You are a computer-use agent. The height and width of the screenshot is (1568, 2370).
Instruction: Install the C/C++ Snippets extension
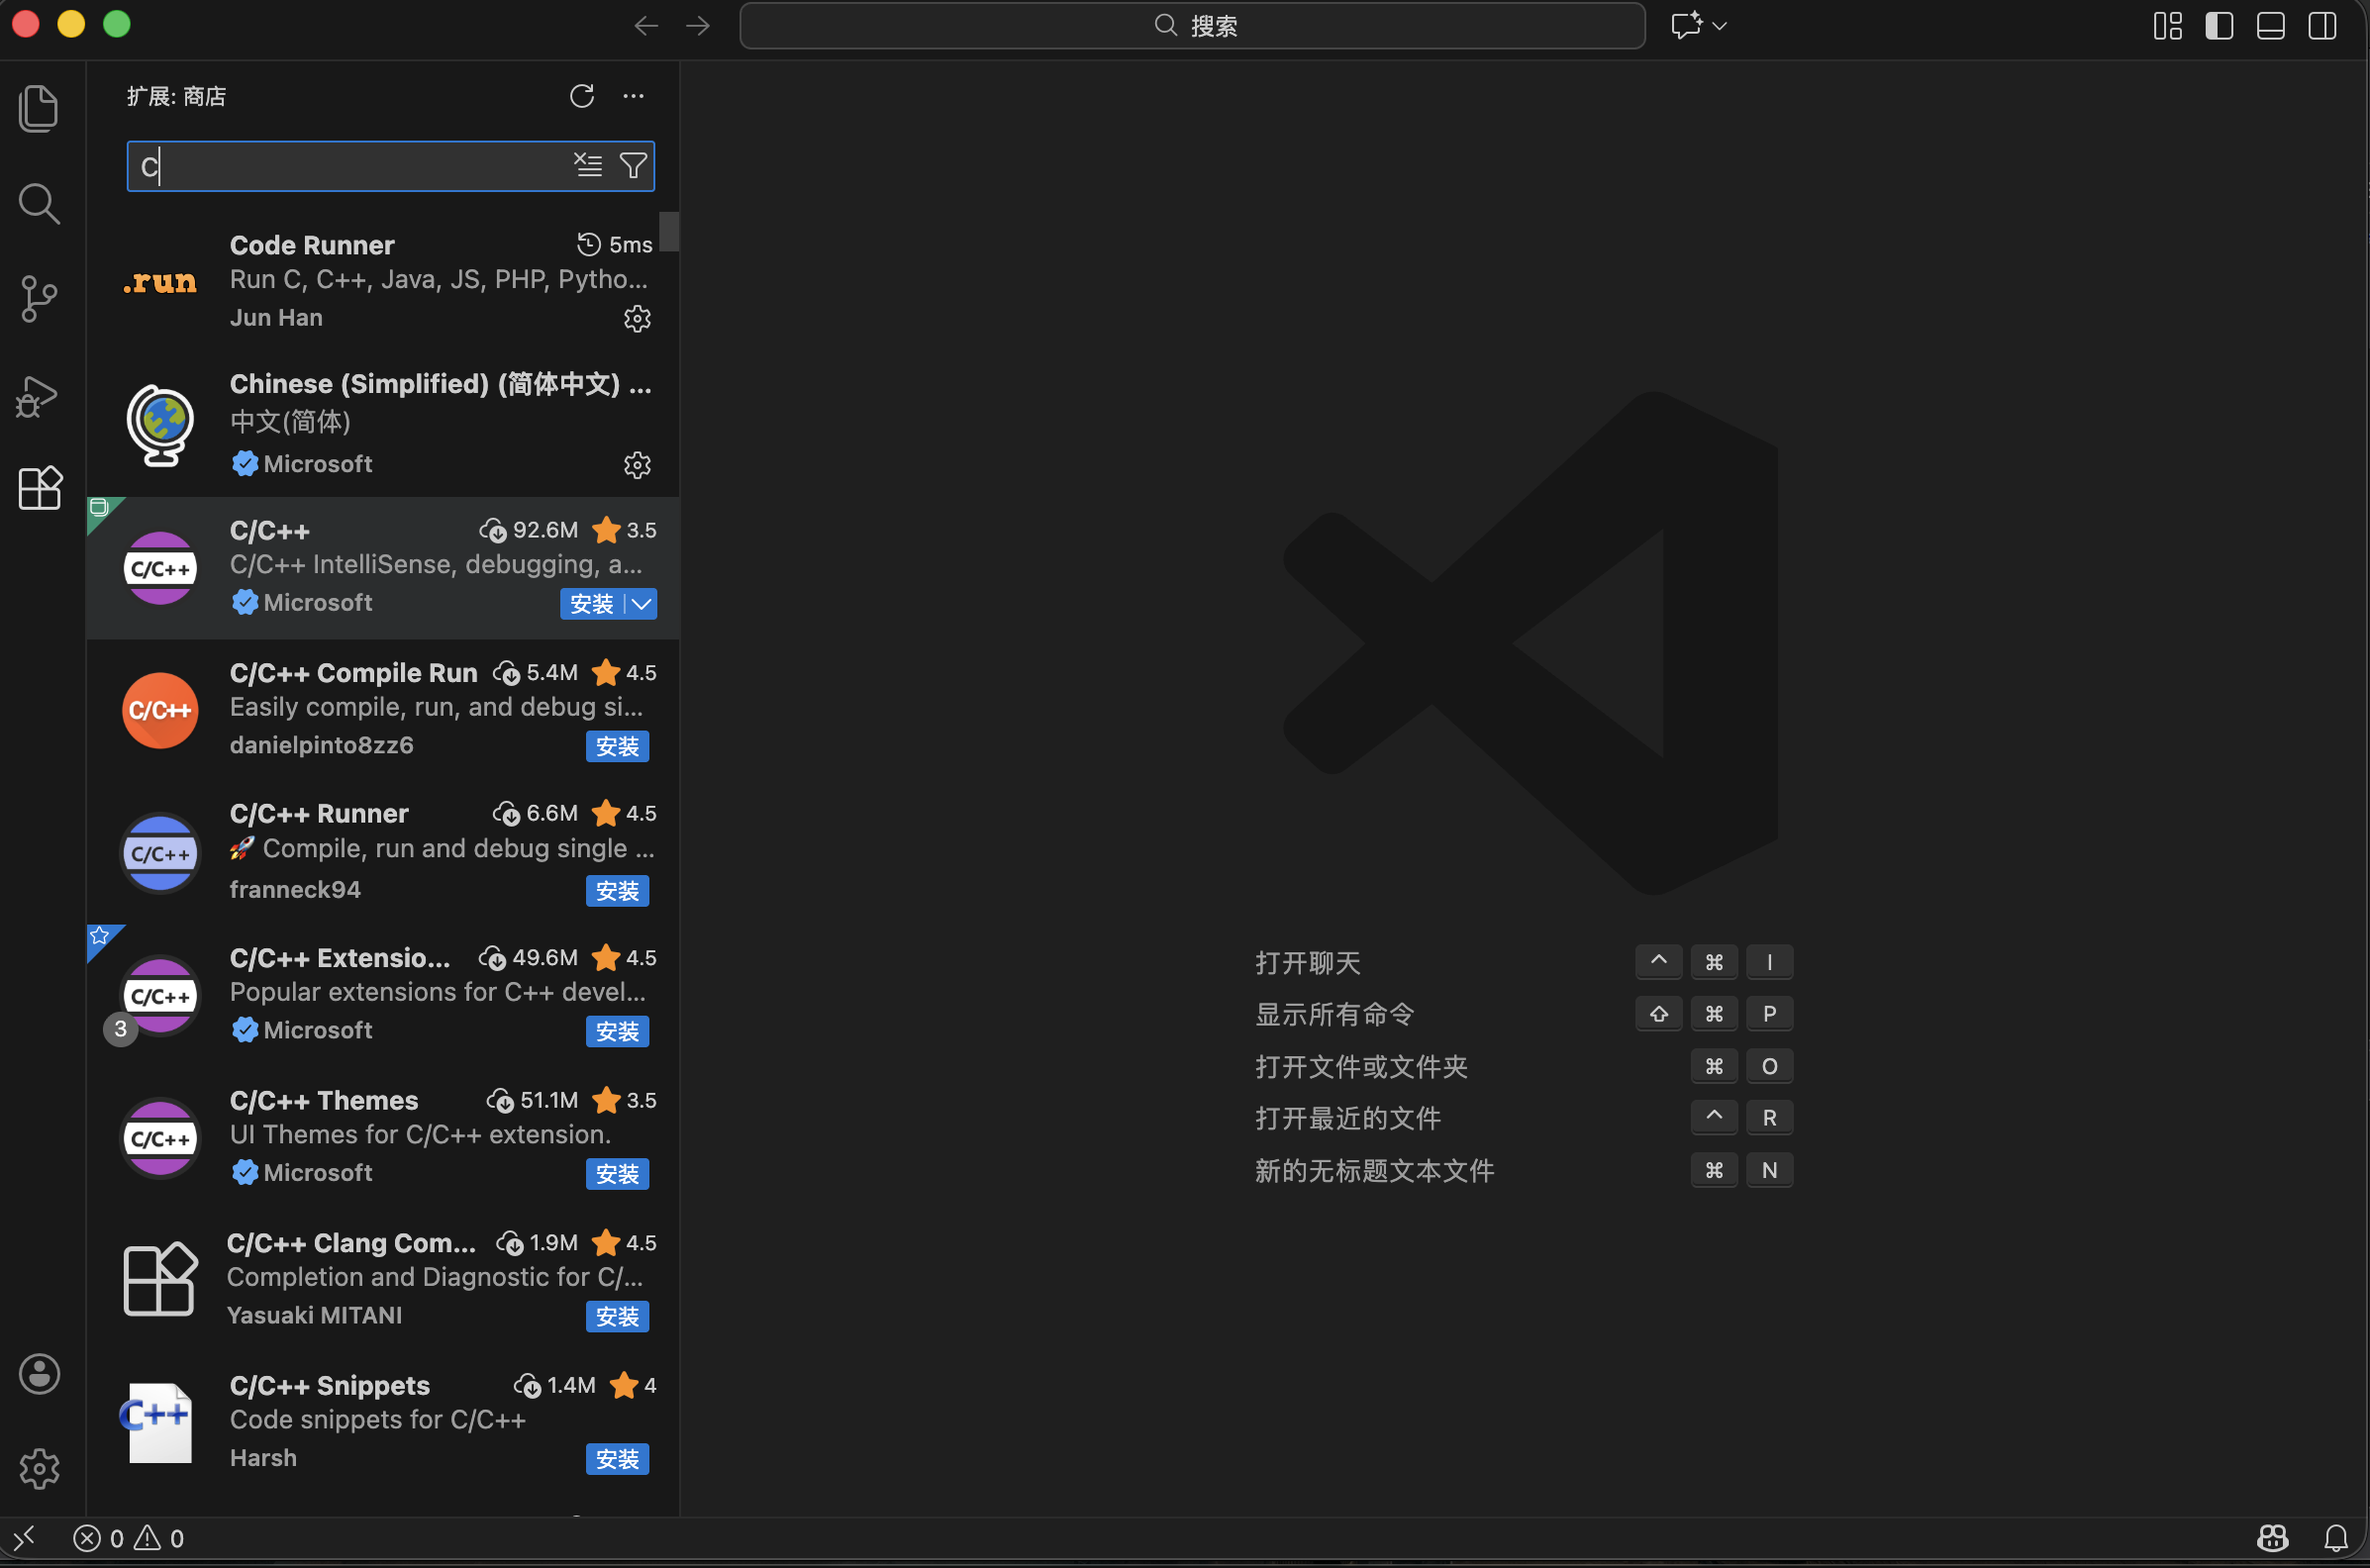coord(617,1459)
